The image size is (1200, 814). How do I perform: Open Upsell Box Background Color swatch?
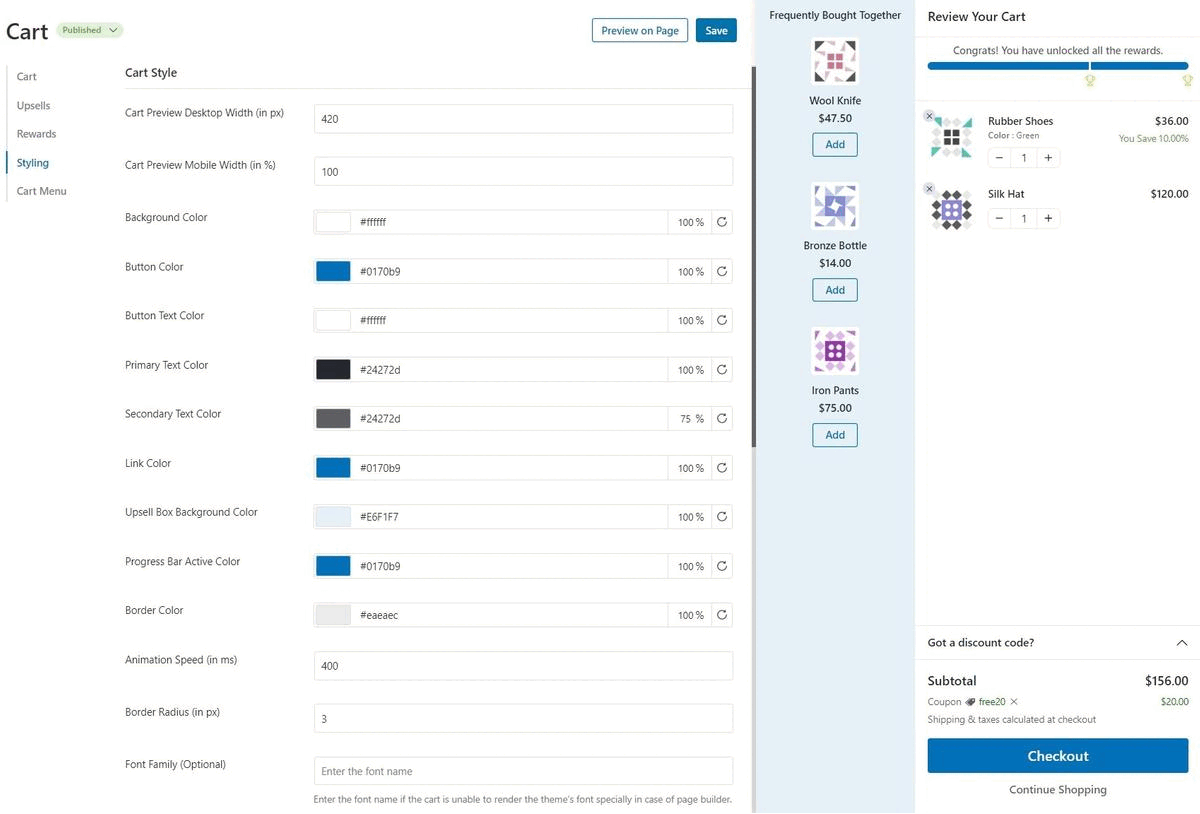(333, 516)
